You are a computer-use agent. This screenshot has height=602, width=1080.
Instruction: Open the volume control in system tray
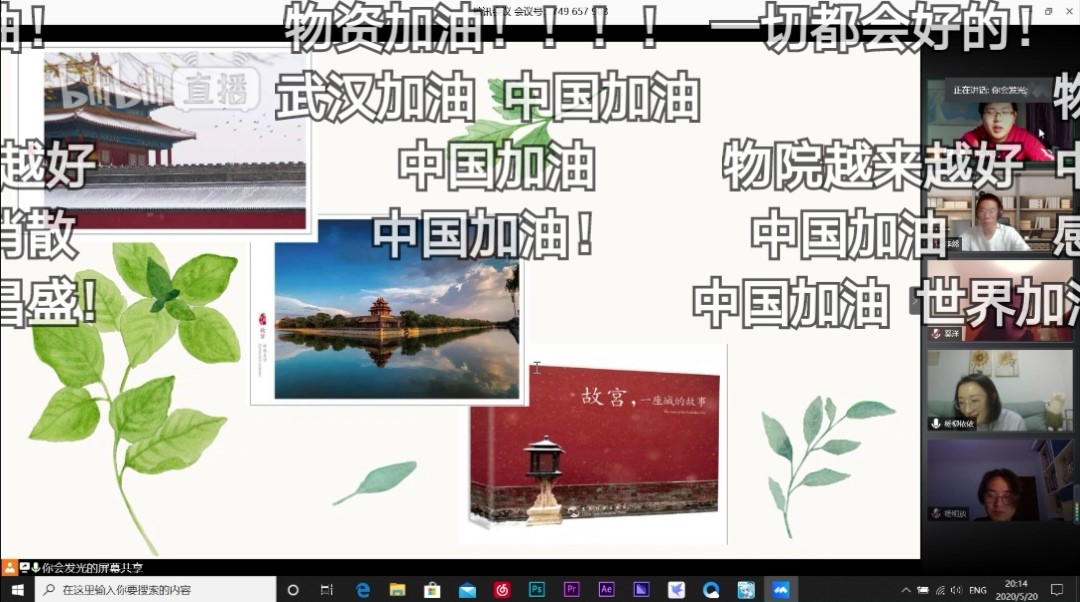click(x=956, y=590)
